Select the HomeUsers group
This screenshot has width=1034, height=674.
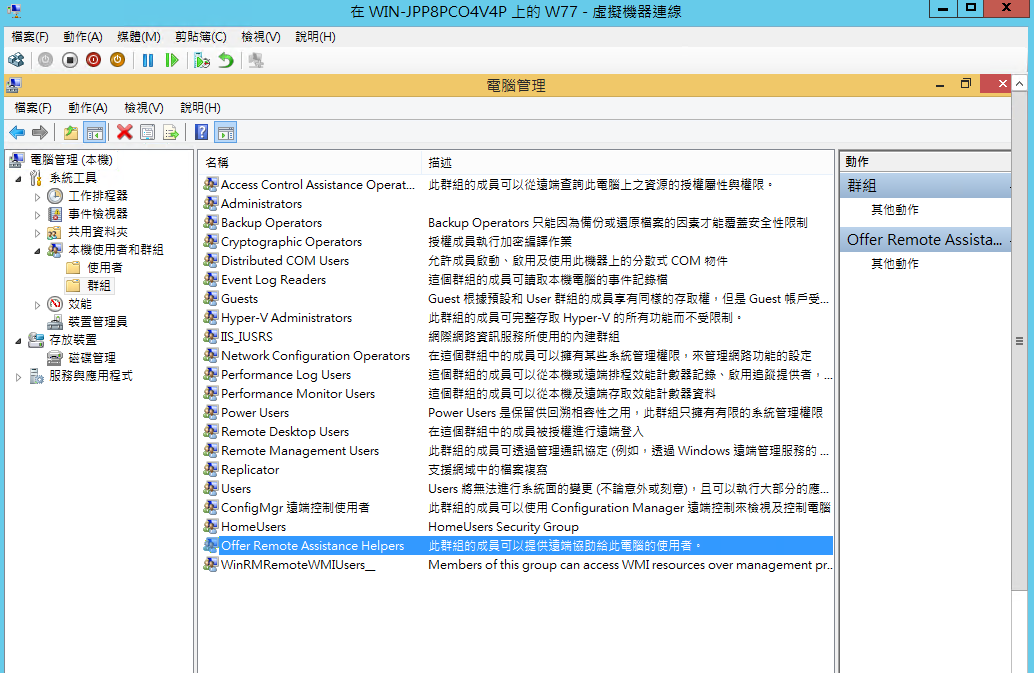(x=253, y=527)
